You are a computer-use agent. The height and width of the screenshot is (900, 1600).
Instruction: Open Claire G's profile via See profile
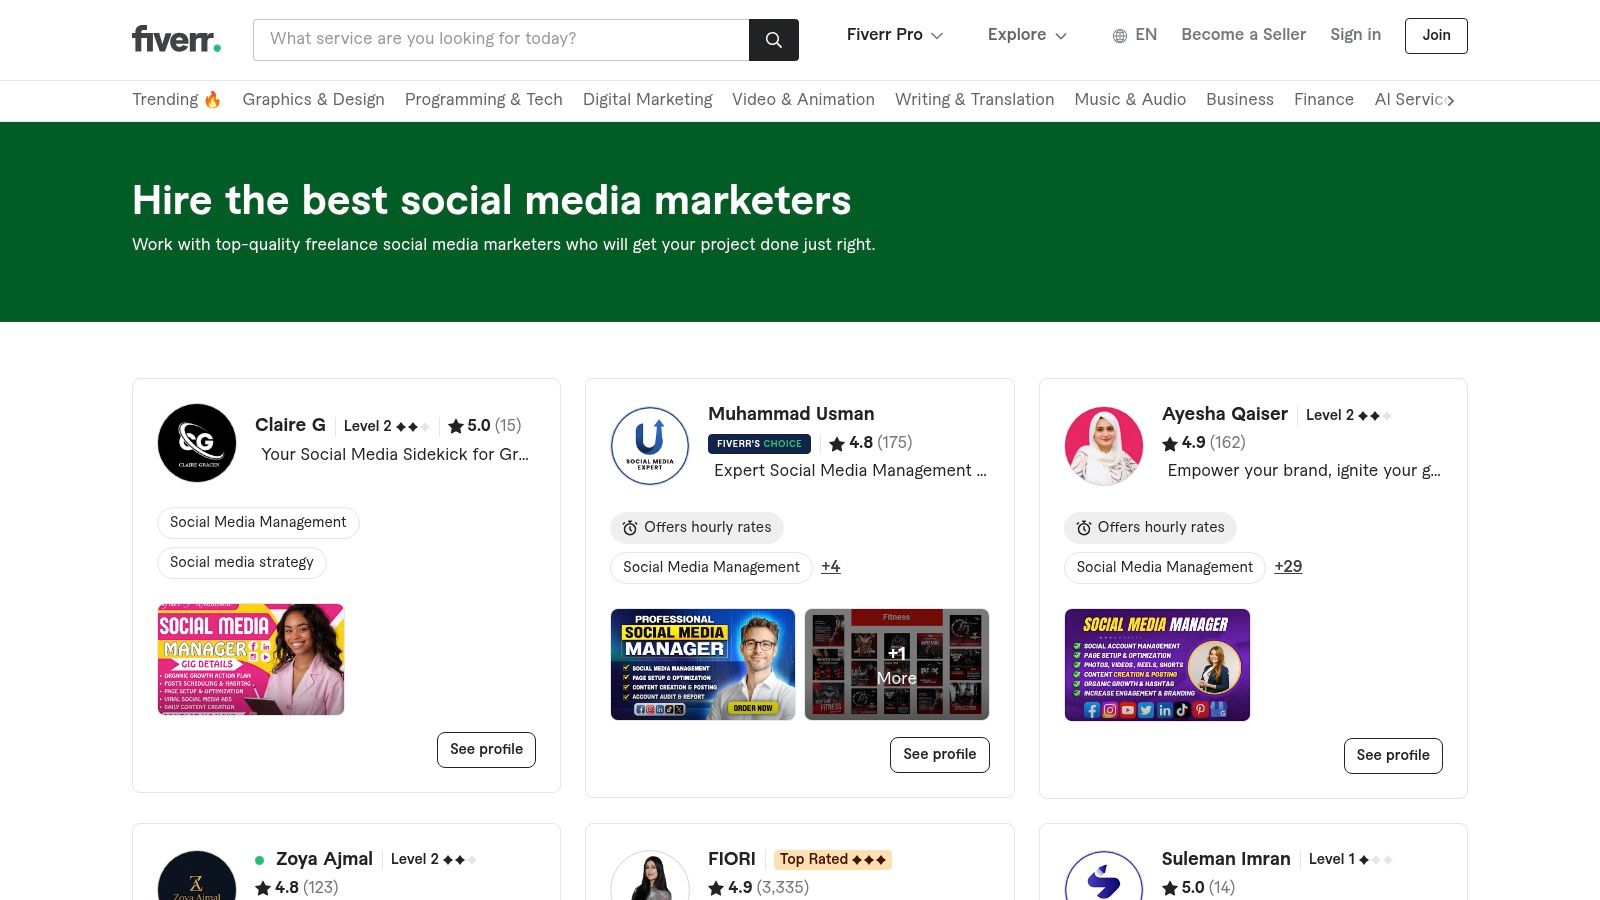[486, 749]
